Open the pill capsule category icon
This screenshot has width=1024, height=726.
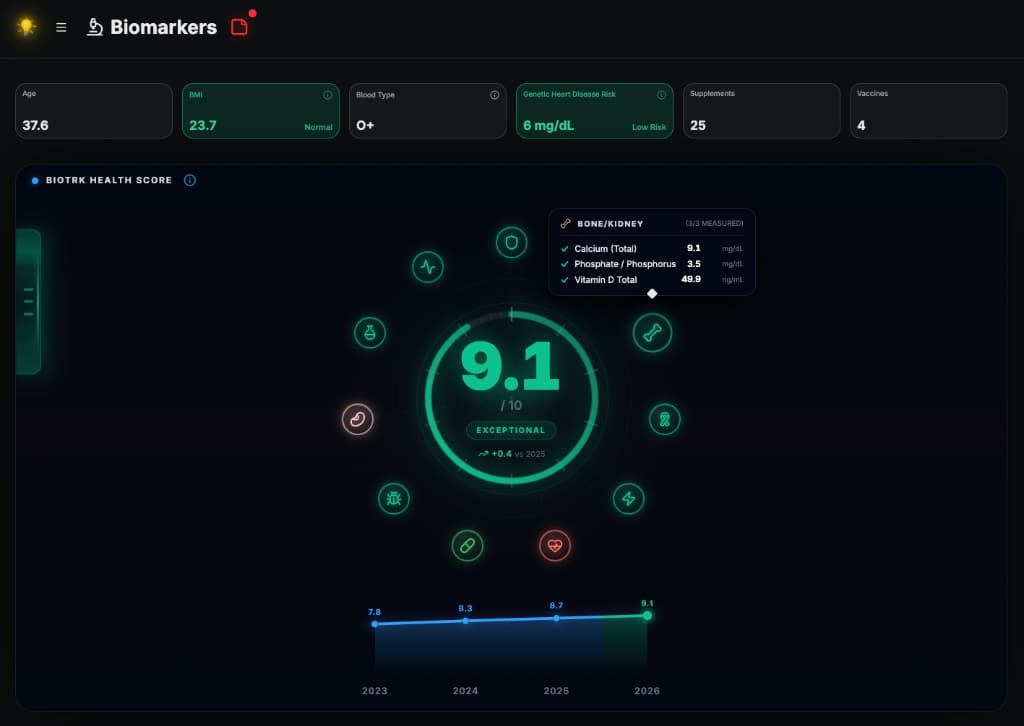click(466, 545)
